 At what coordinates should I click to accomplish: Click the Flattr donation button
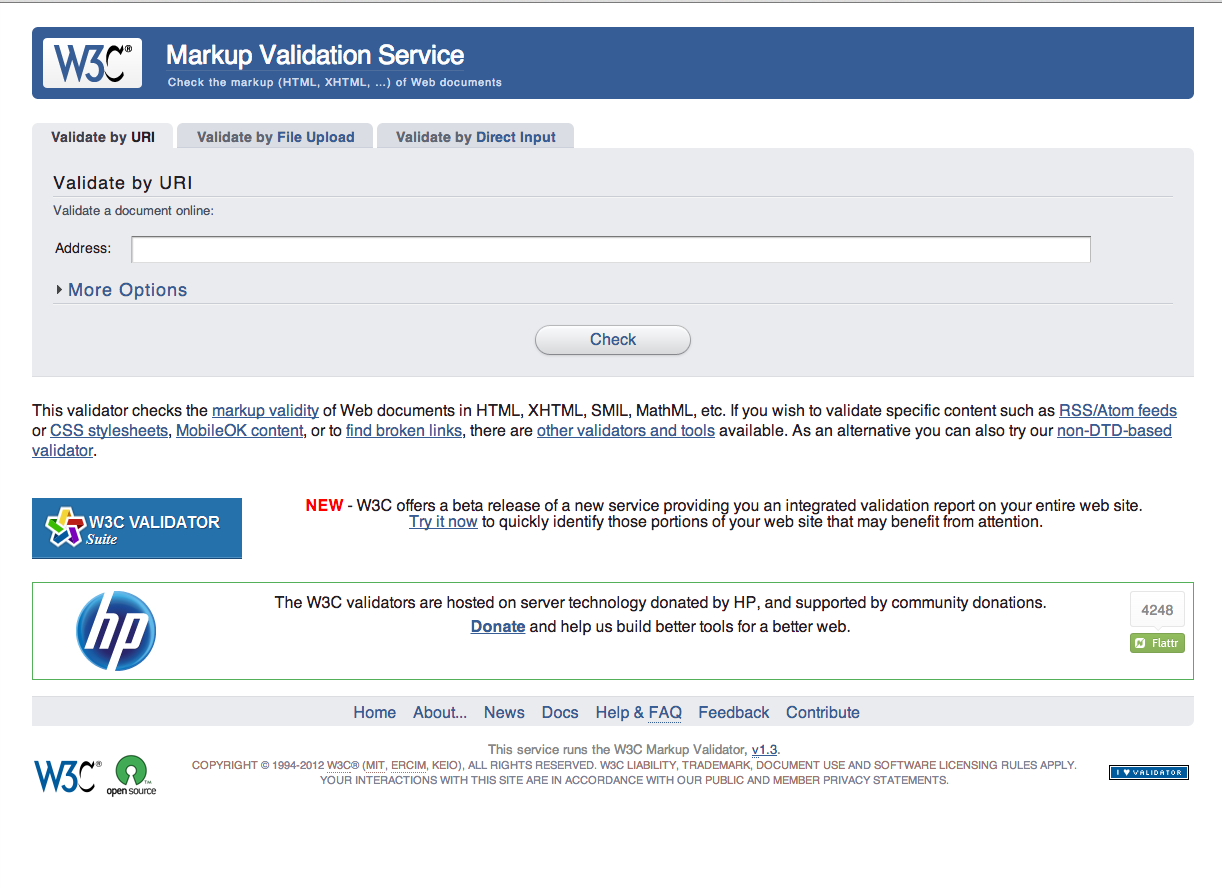click(1157, 642)
